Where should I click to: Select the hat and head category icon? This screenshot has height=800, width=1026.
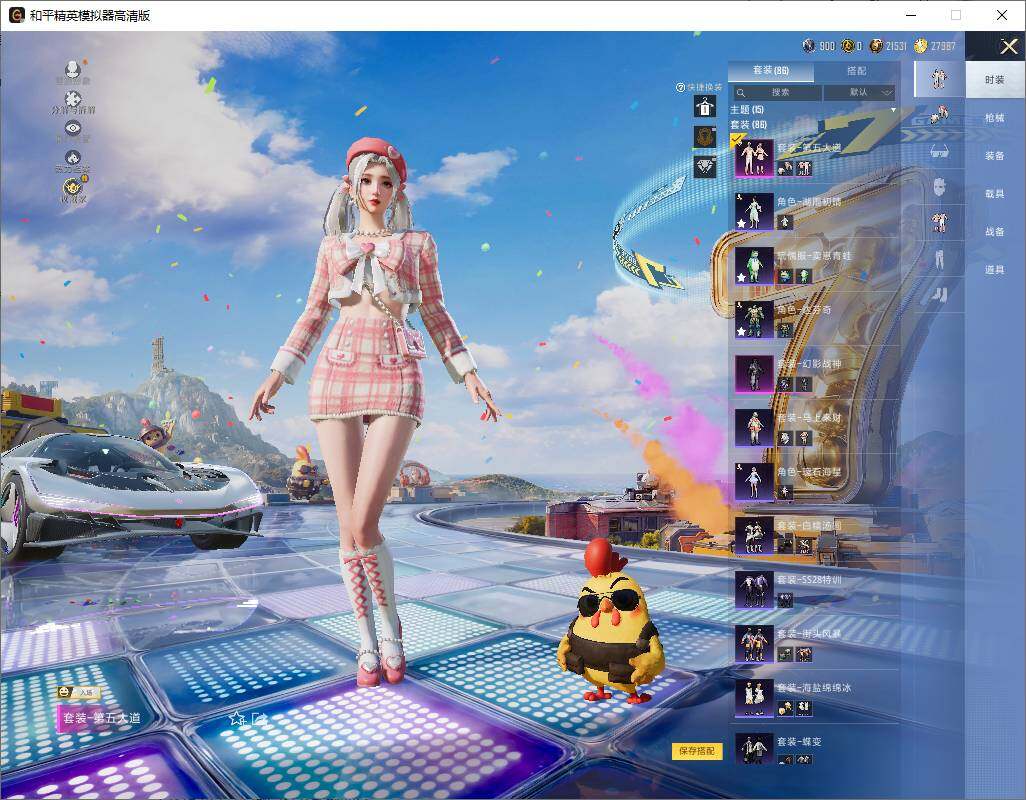tap(939, 116)
